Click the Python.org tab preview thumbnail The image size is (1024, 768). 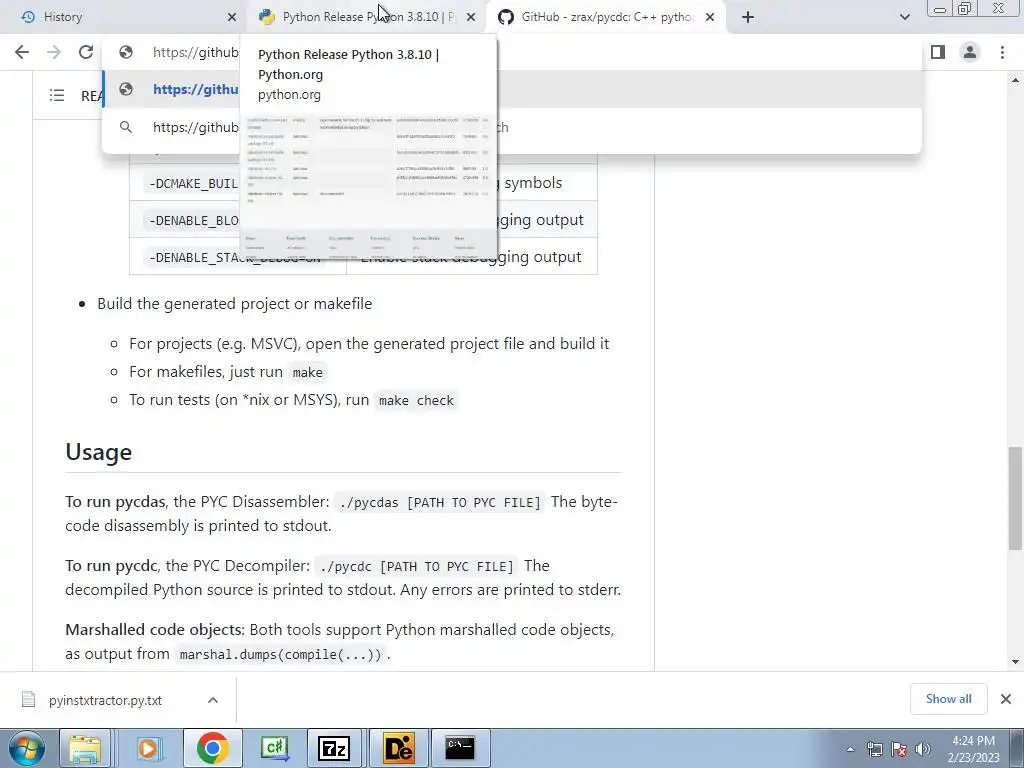[368, 185]
